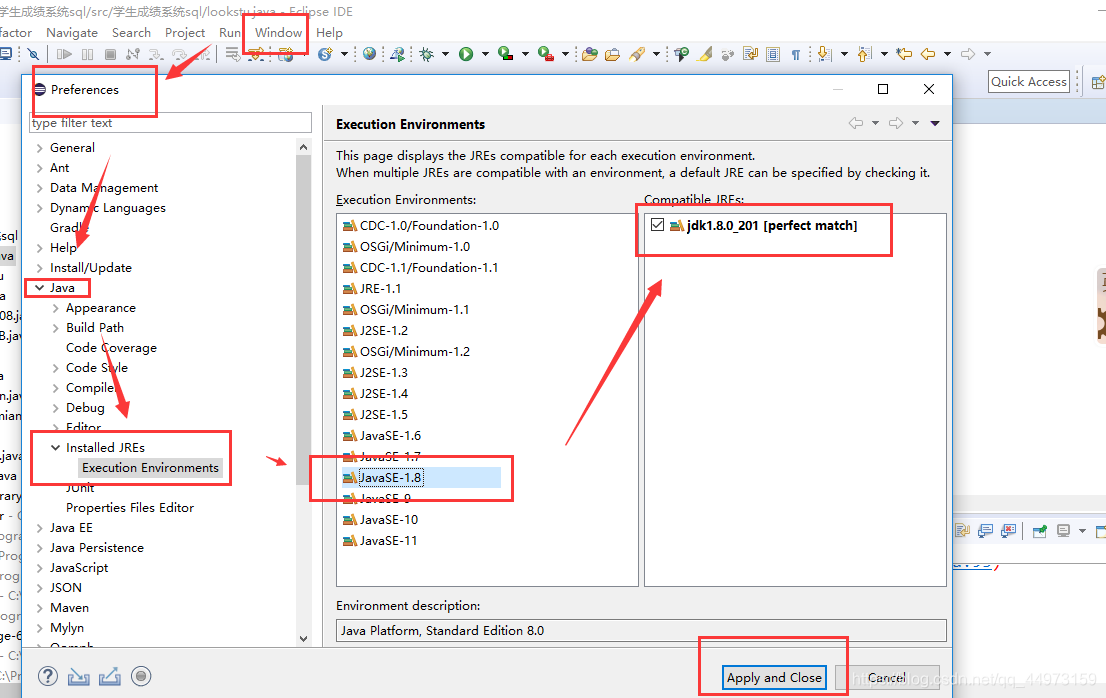Expand the Build Path node
Image resolution: width=1106 pixels, height=698 pixels.
click(56, 328)
